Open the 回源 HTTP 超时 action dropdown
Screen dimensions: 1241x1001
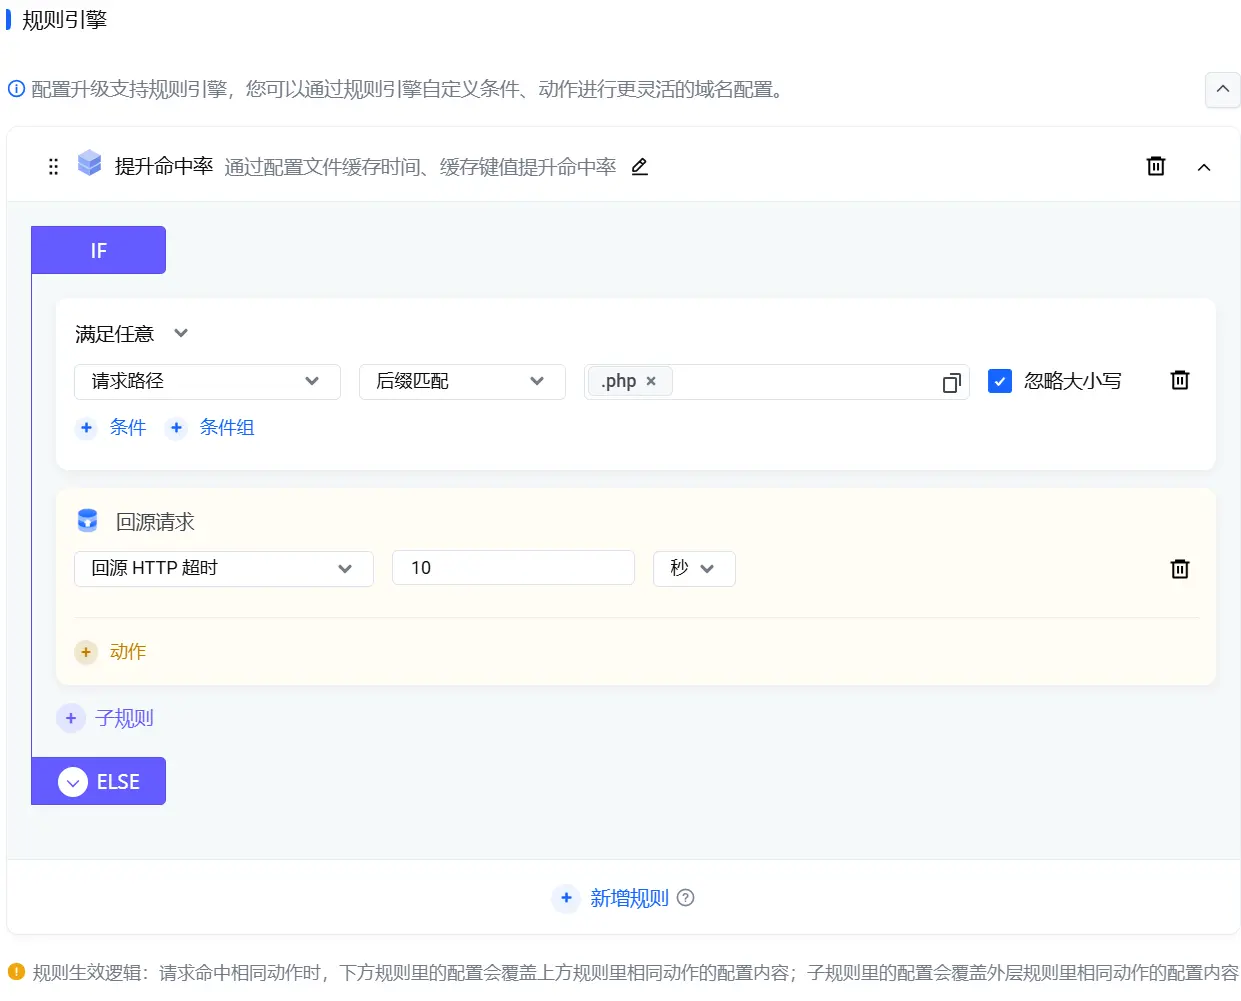tap(224, 569)
